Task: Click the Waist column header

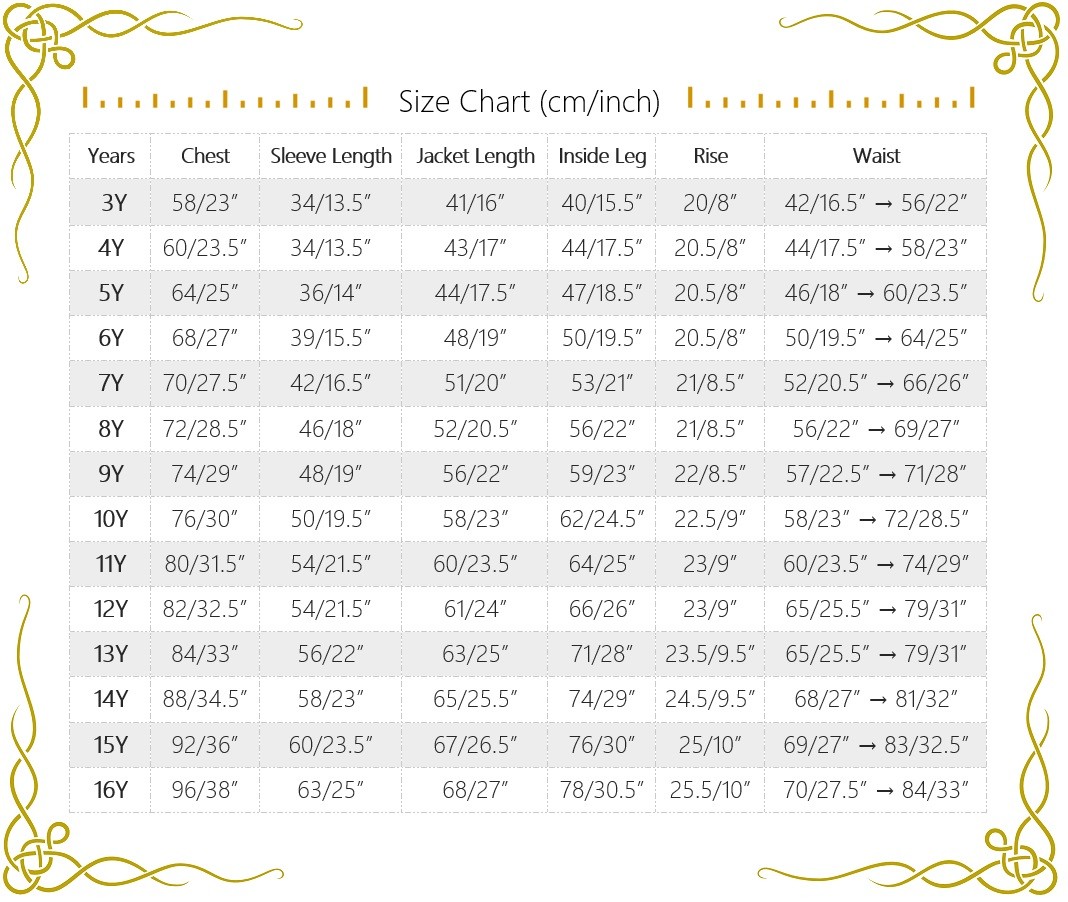Action: point(876,156)
